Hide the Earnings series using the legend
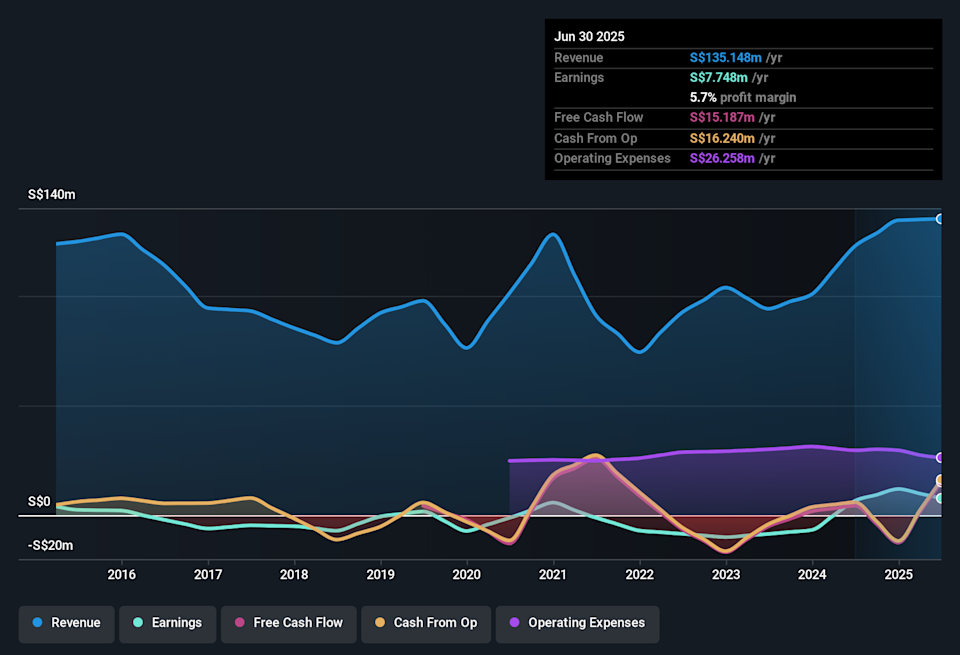 pyautogui.click(x=168, y=623)
